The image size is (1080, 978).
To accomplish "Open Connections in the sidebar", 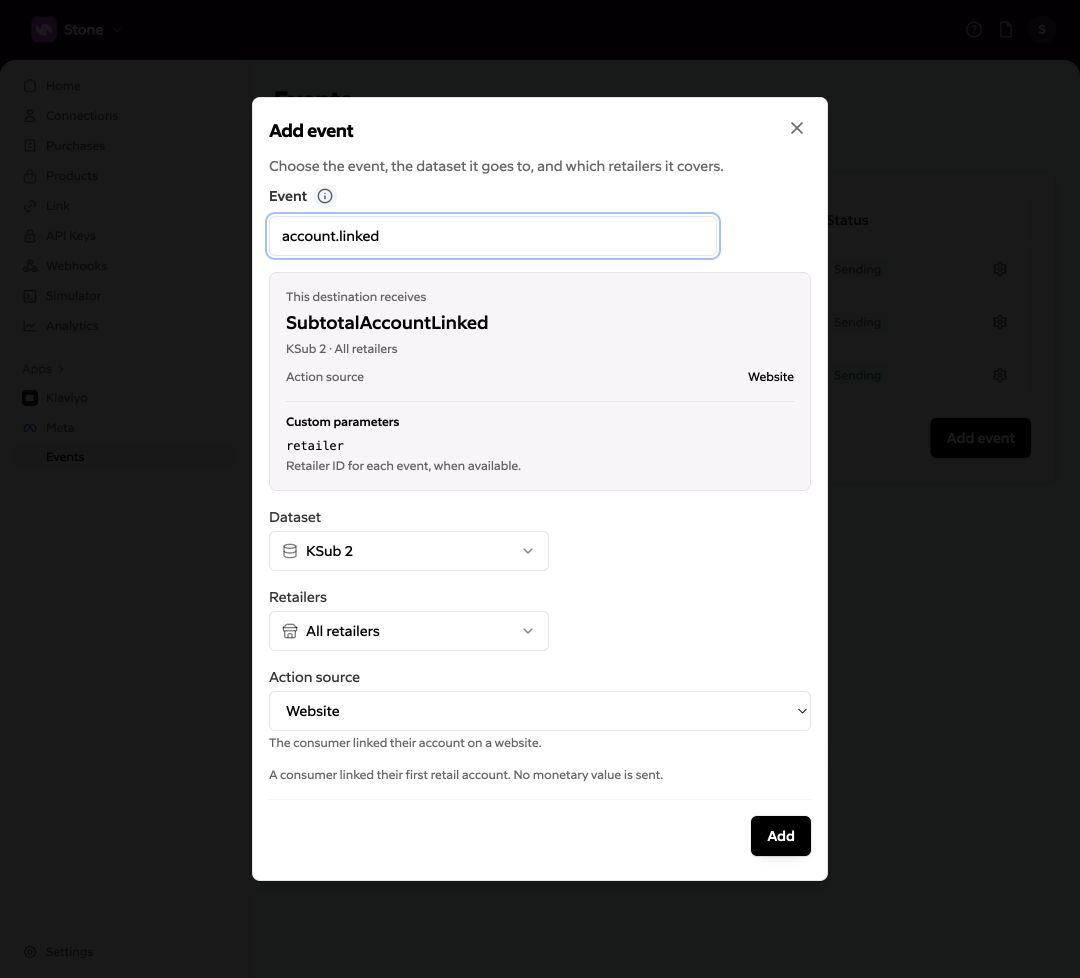I will click(81, 116).
